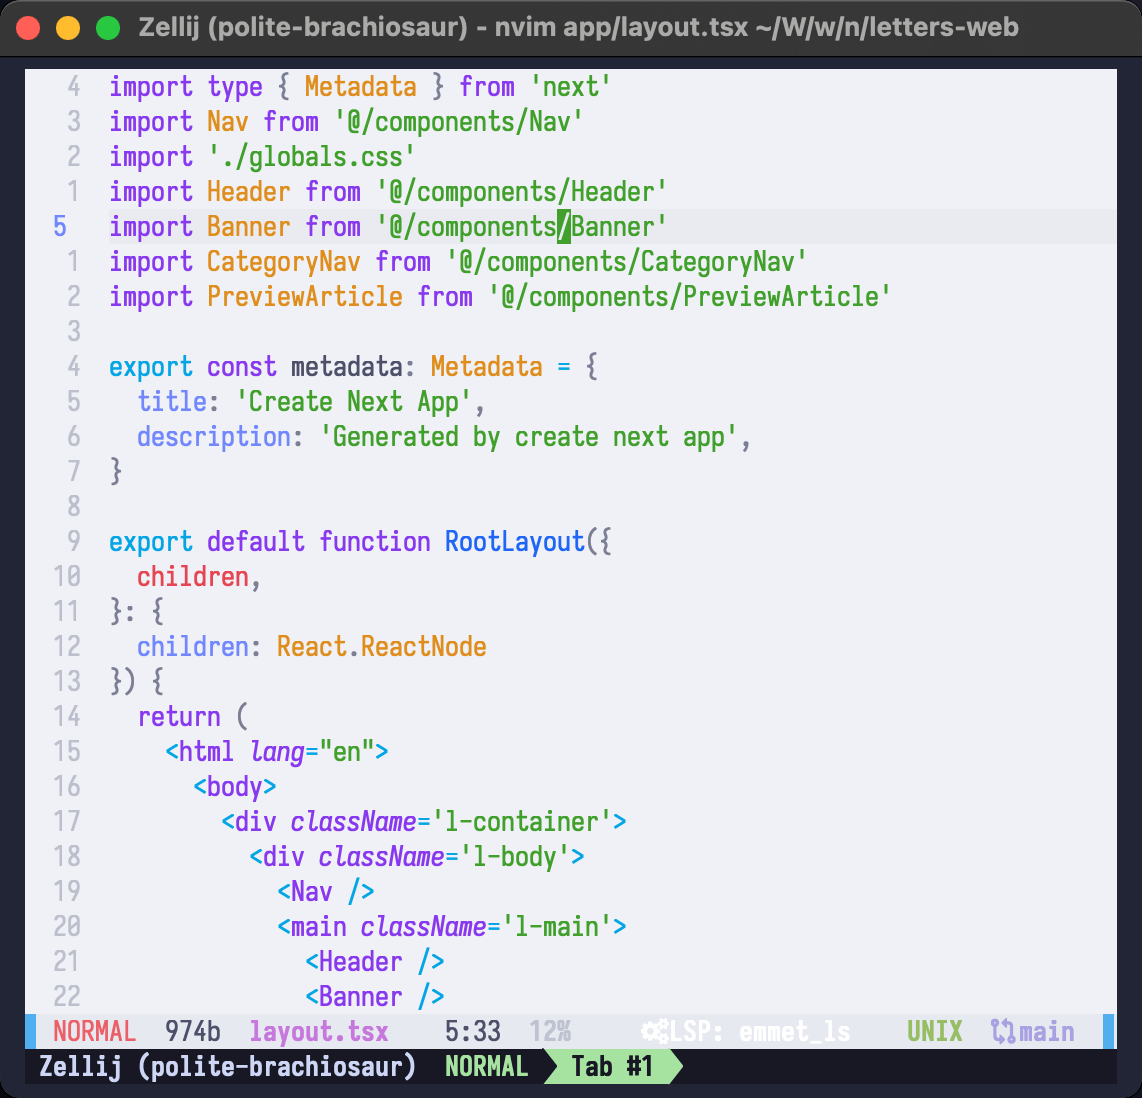
Task: Click the emmet_ls LSP server name
Action: point(794,1032)
